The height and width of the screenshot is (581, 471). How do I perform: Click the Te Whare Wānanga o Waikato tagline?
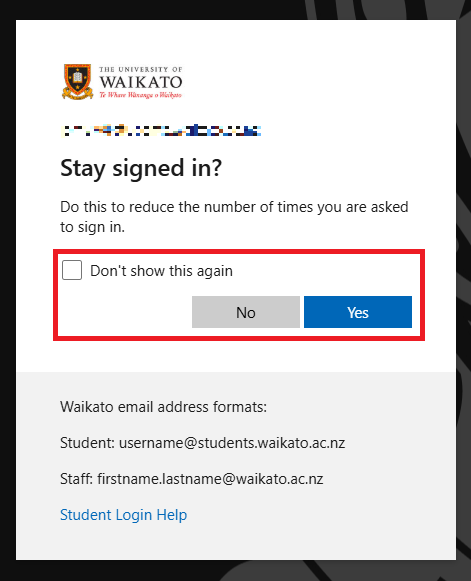pyautogui.click(x=140, y=95)
